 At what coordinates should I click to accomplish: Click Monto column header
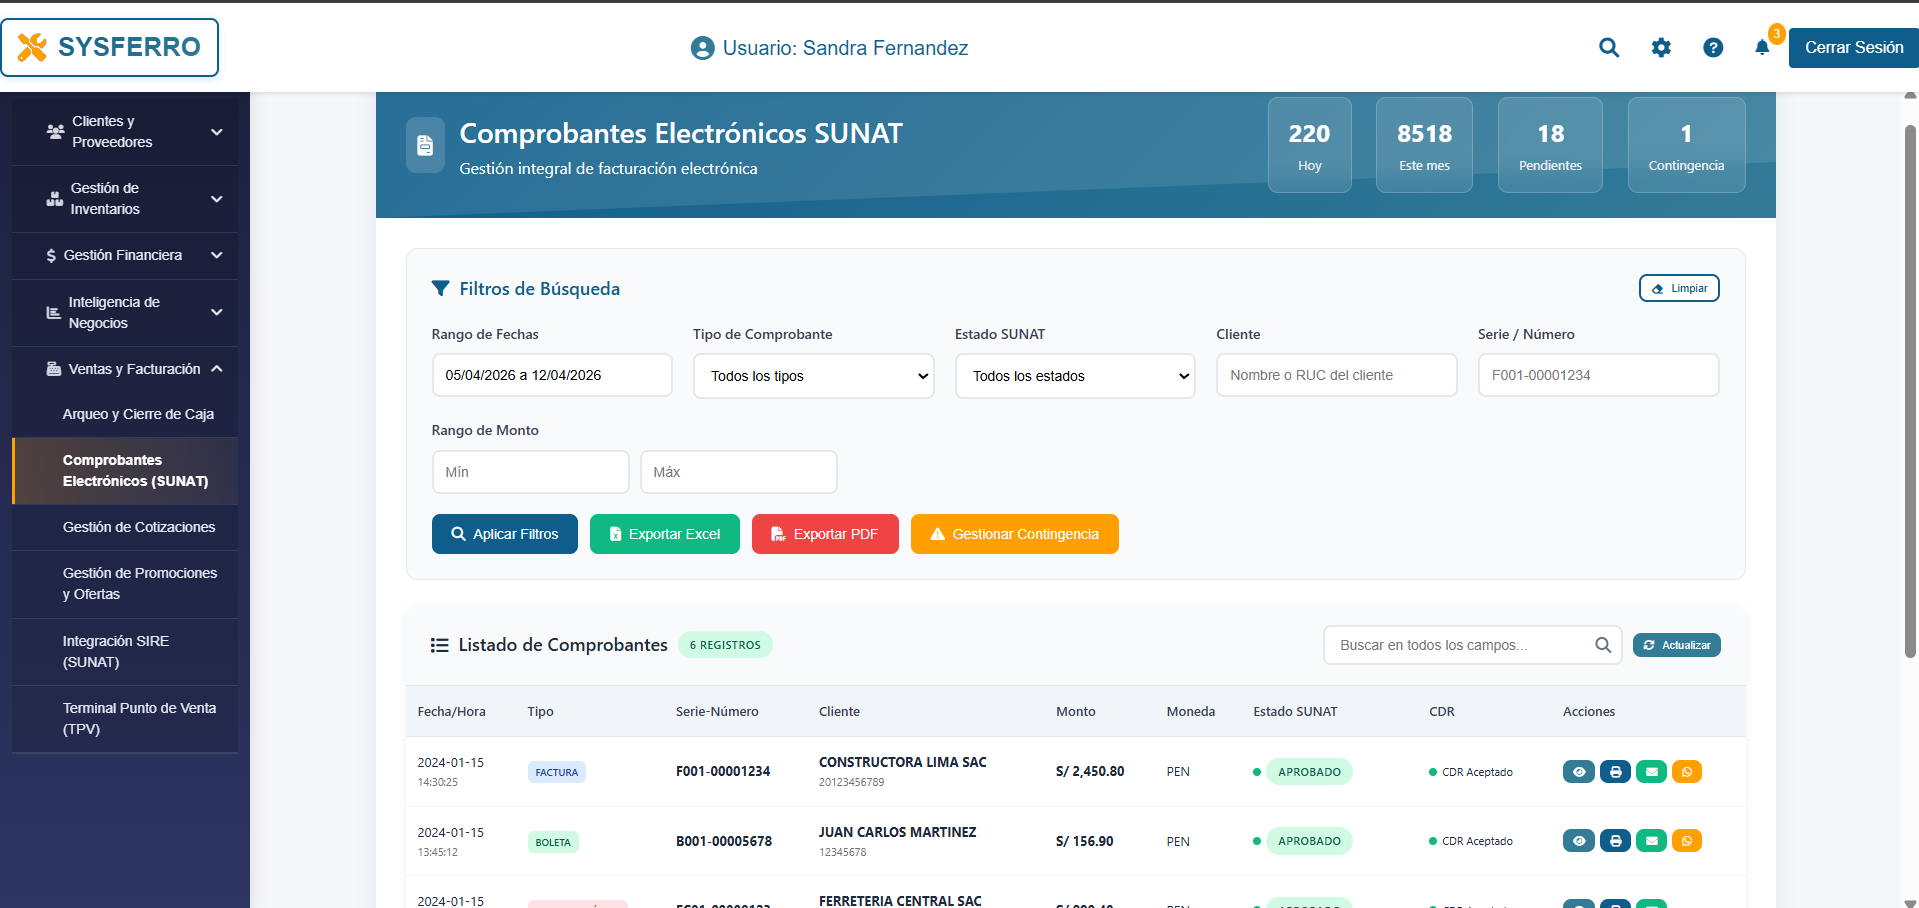point(1075,712)
